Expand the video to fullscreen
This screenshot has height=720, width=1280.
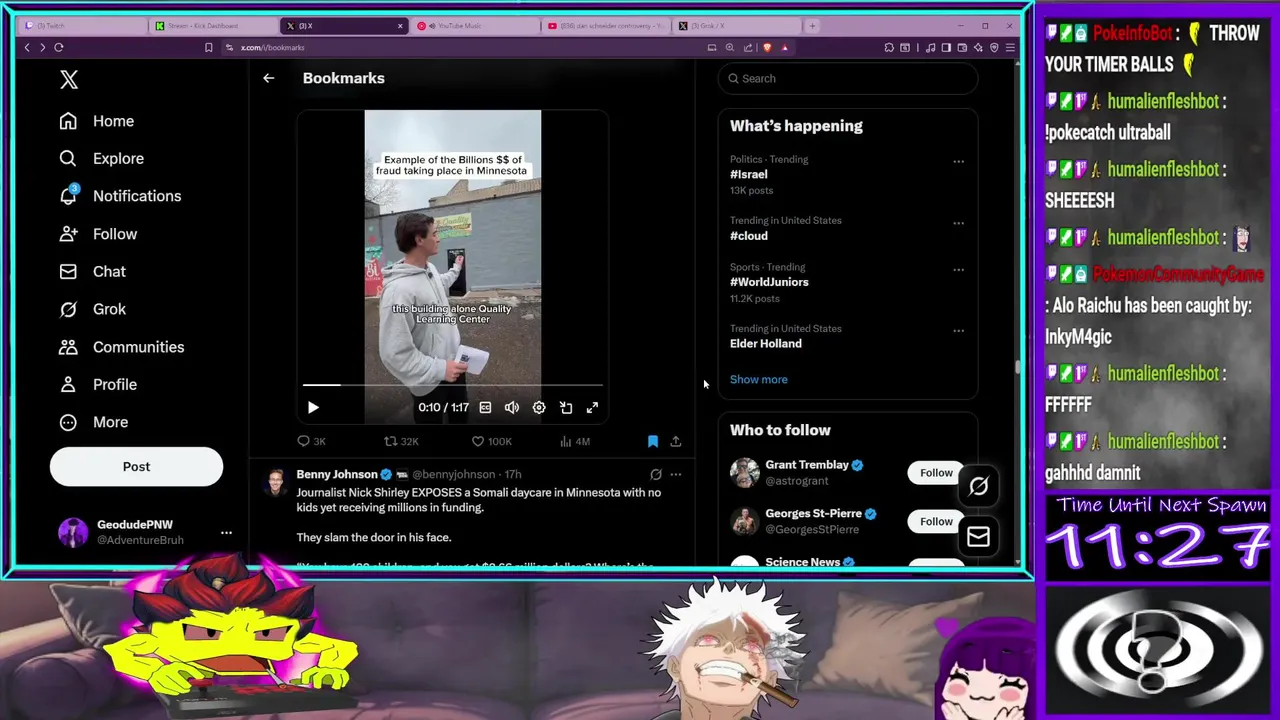click(x=592, y=407)
